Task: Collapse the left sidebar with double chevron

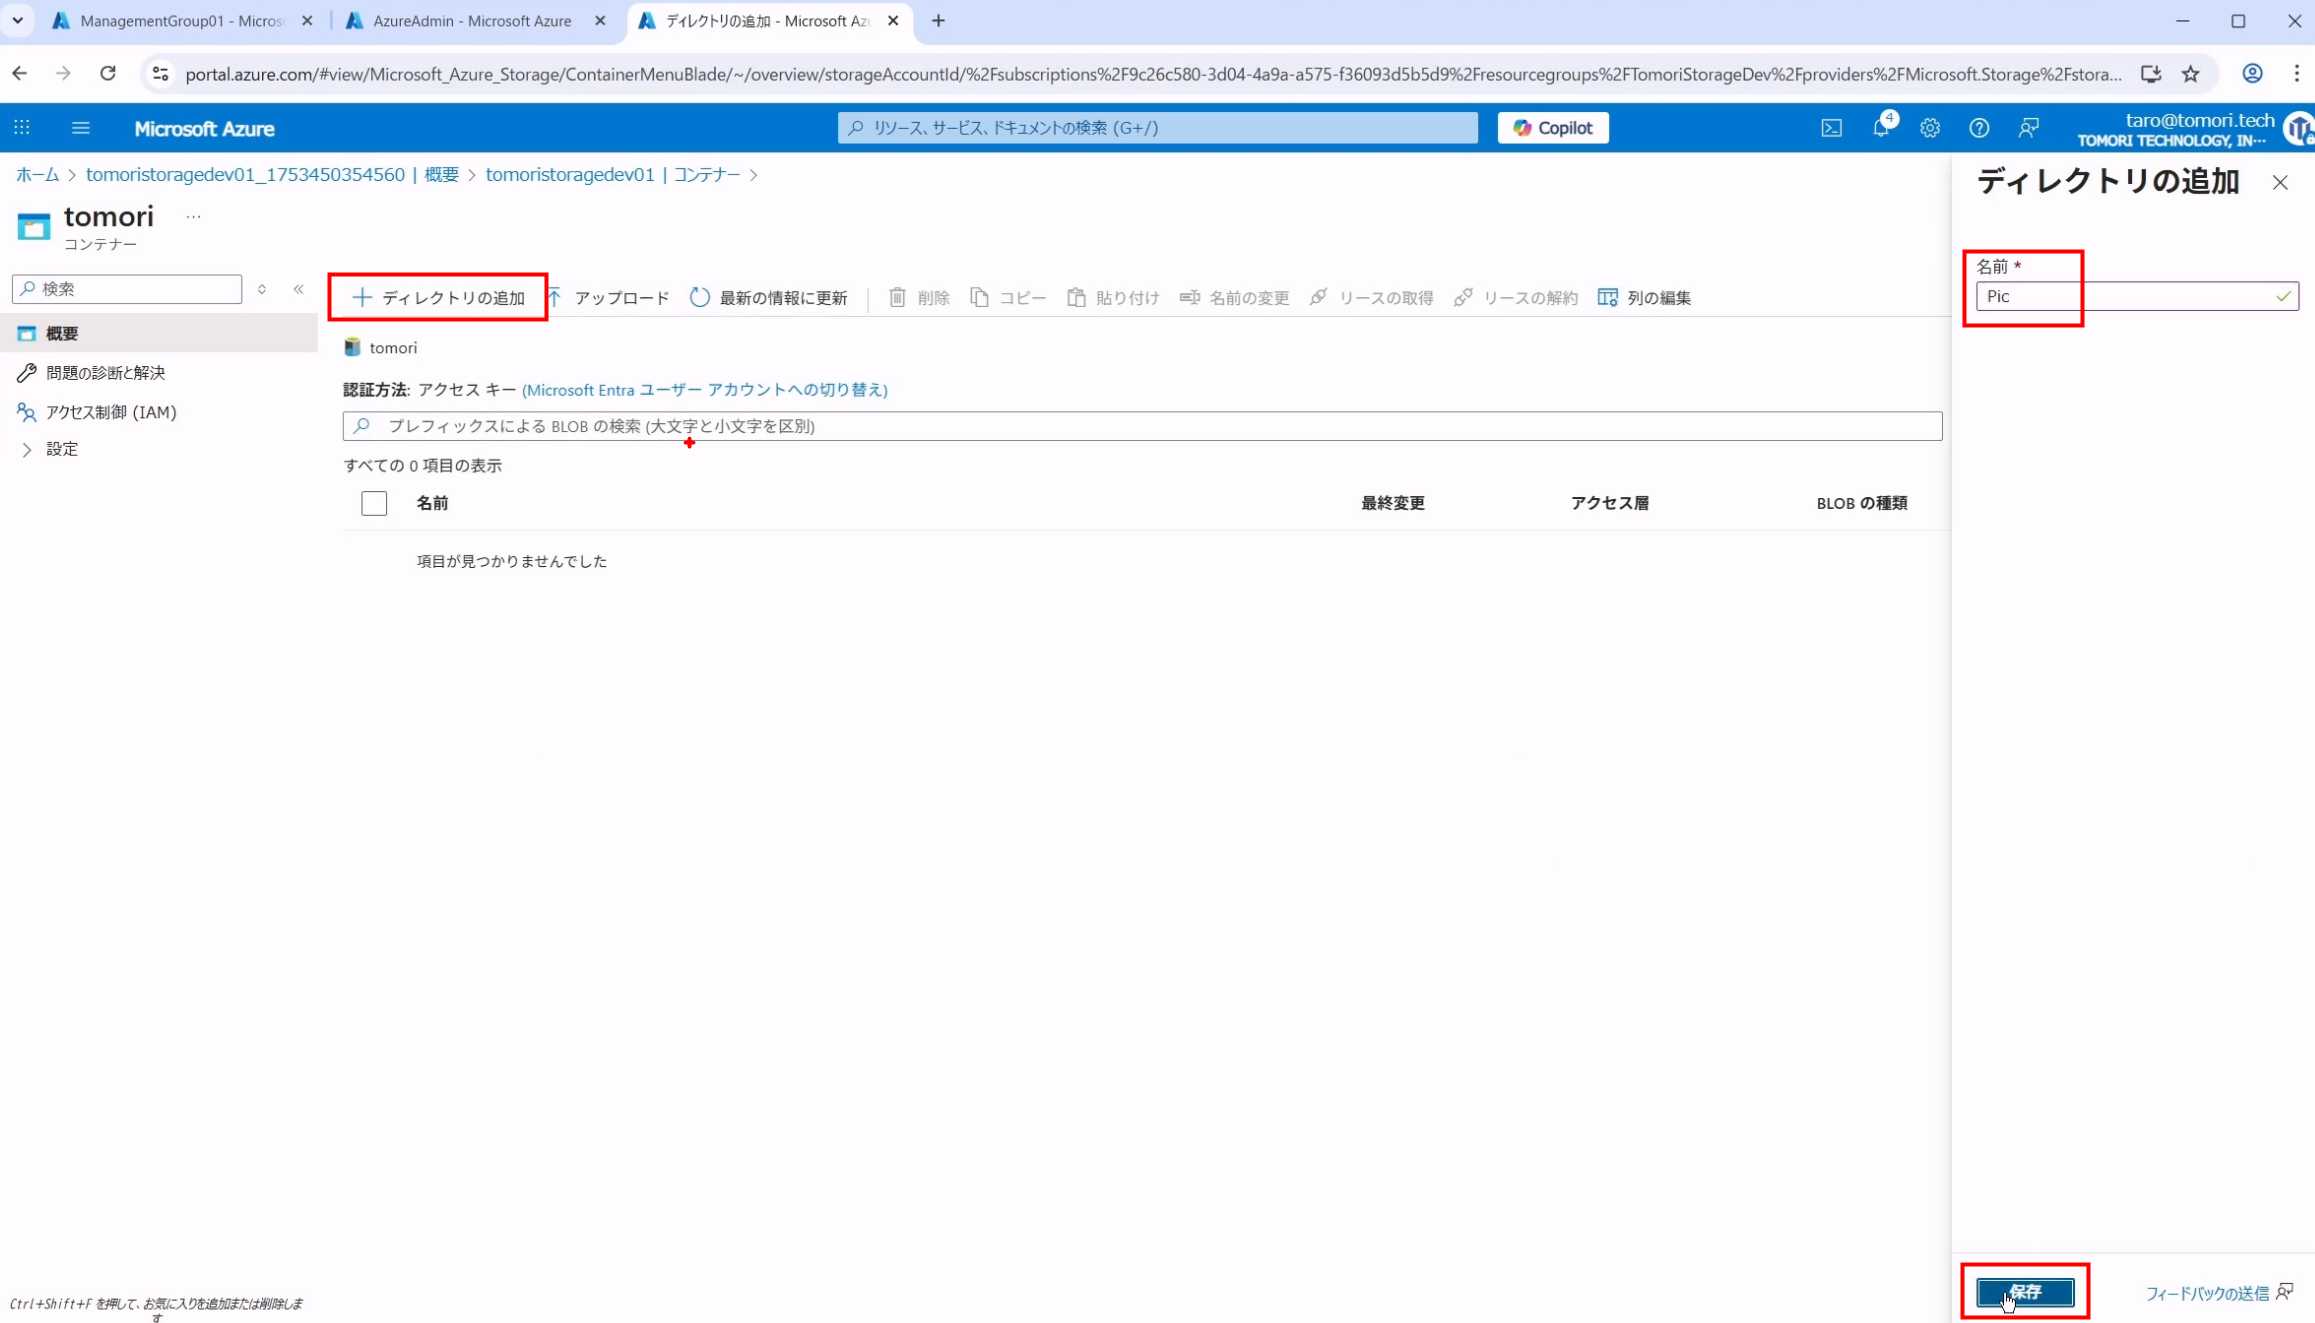Action: click(299, 289)
